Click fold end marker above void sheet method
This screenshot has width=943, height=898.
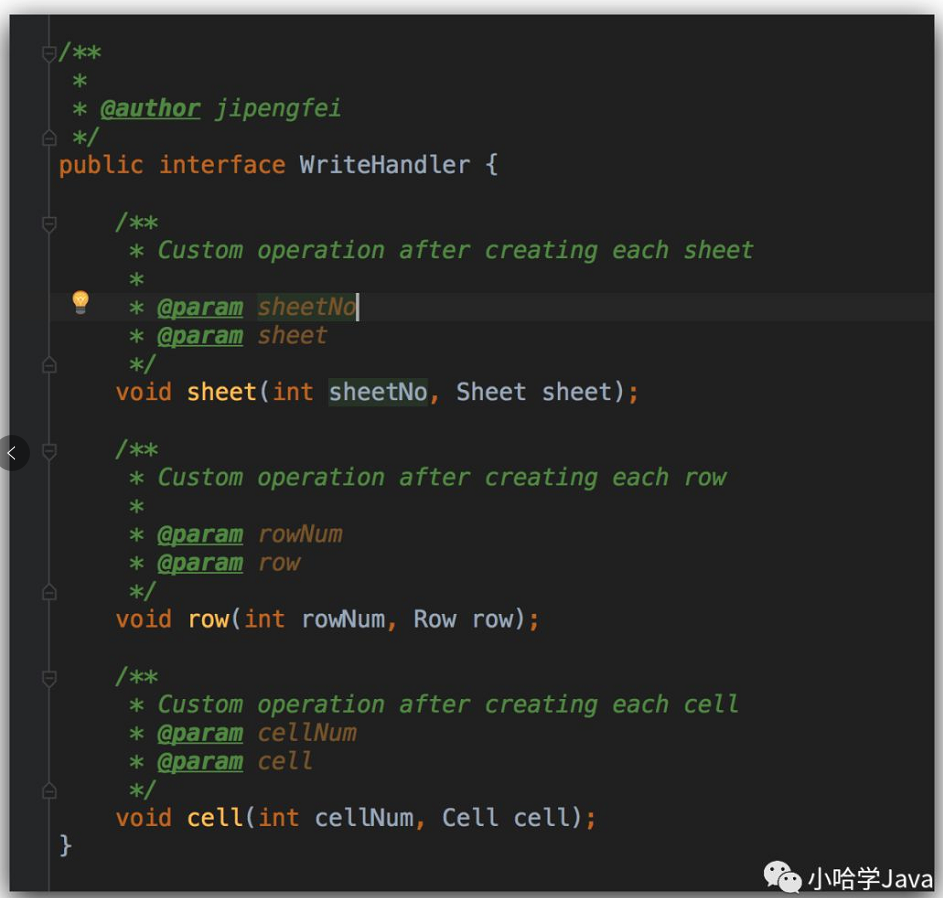point(49,364)
